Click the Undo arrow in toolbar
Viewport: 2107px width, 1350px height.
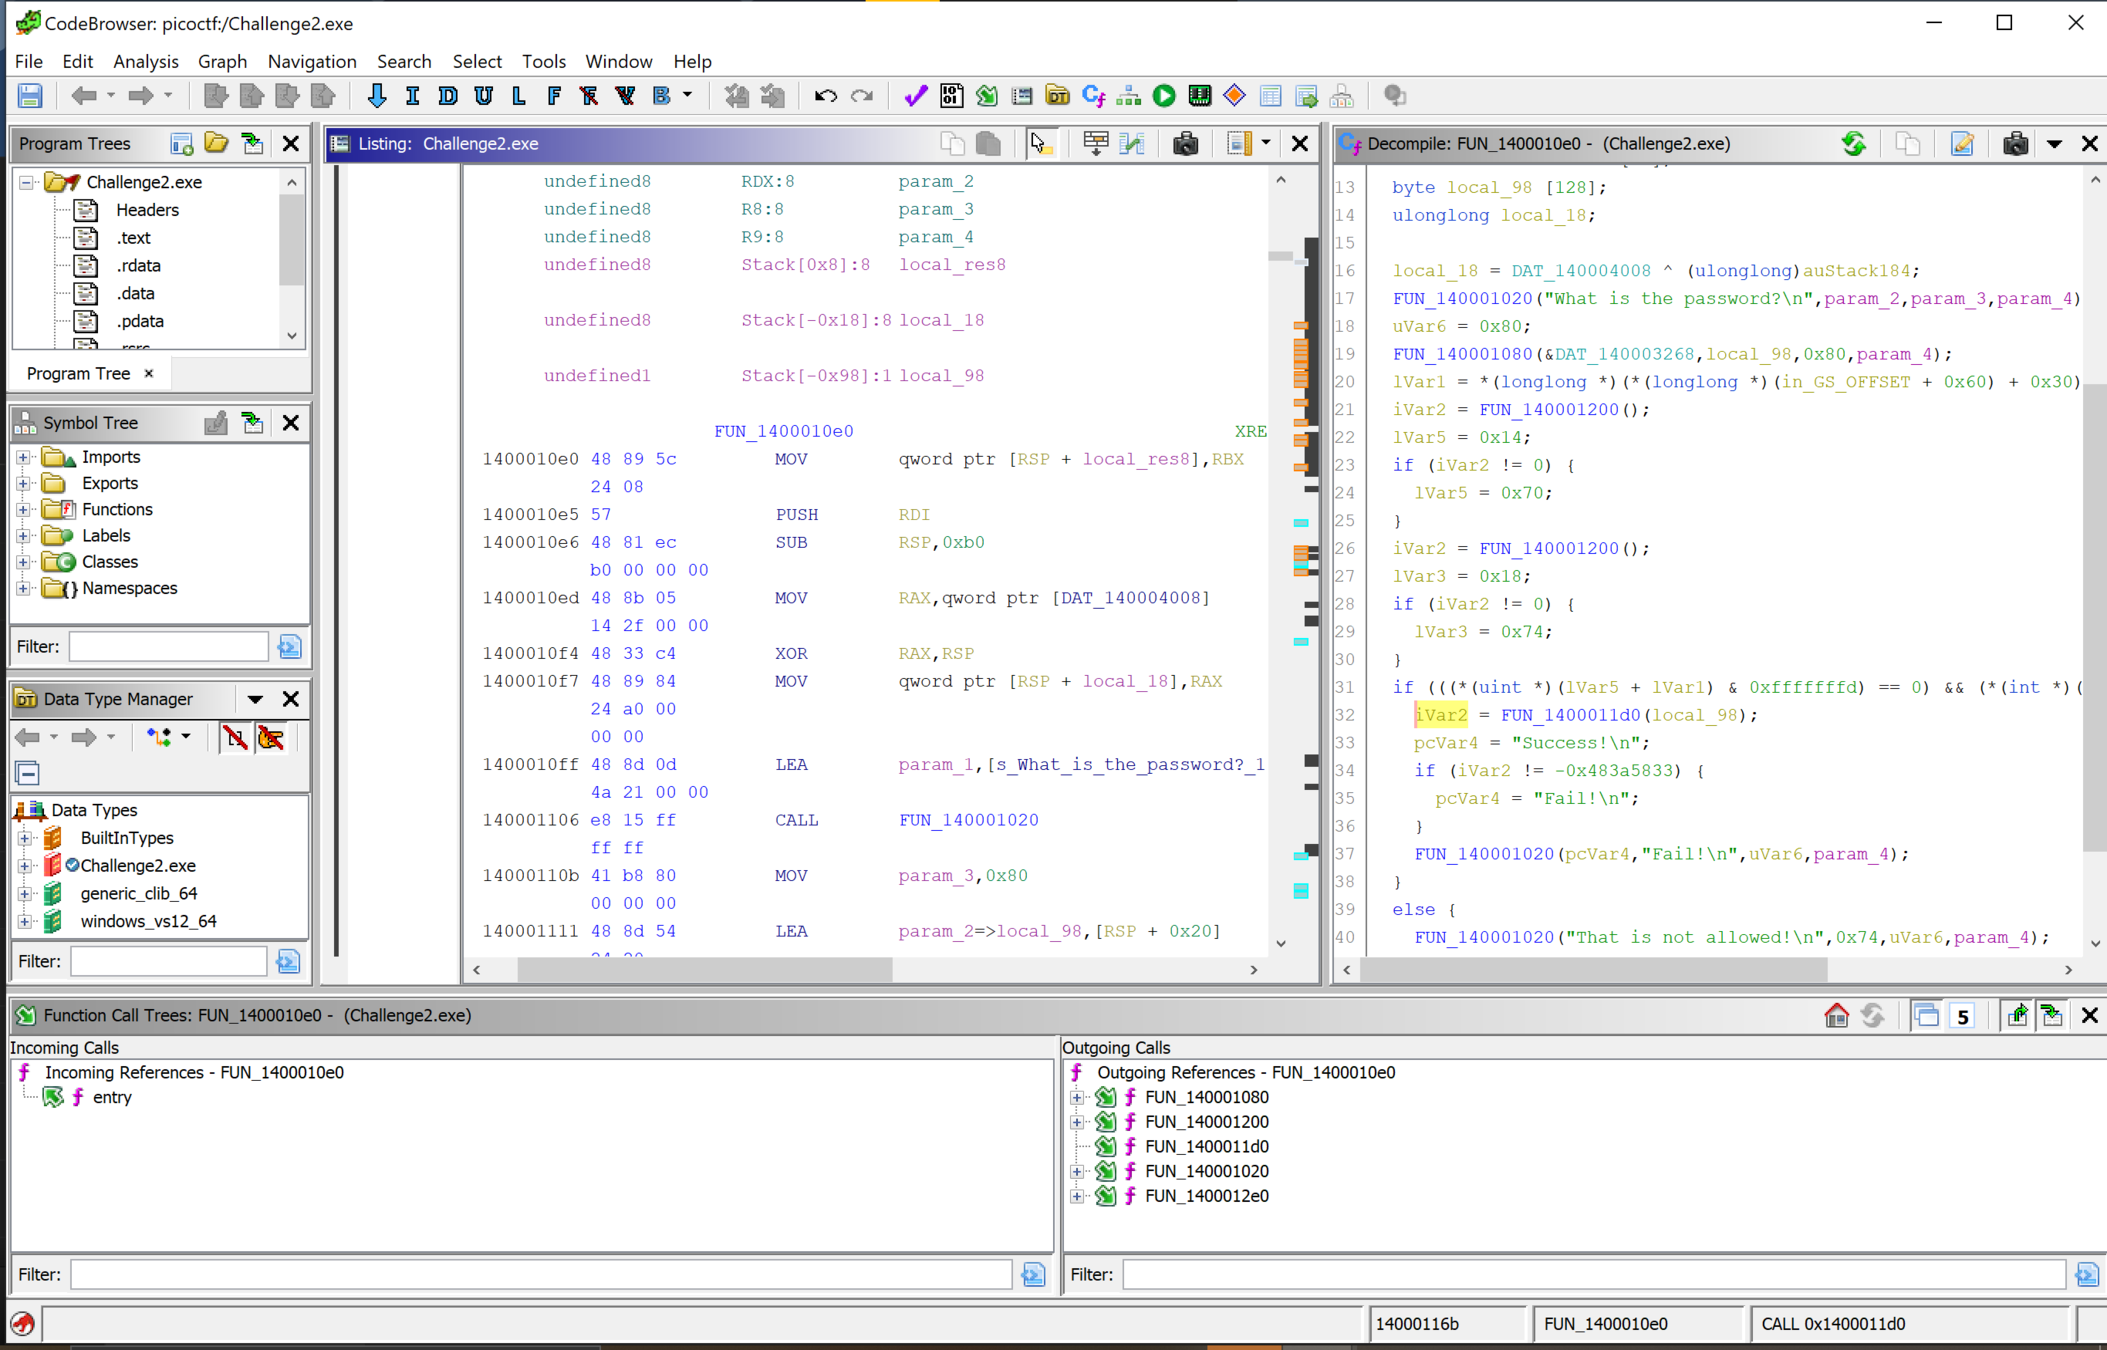(x=825, y=96)
